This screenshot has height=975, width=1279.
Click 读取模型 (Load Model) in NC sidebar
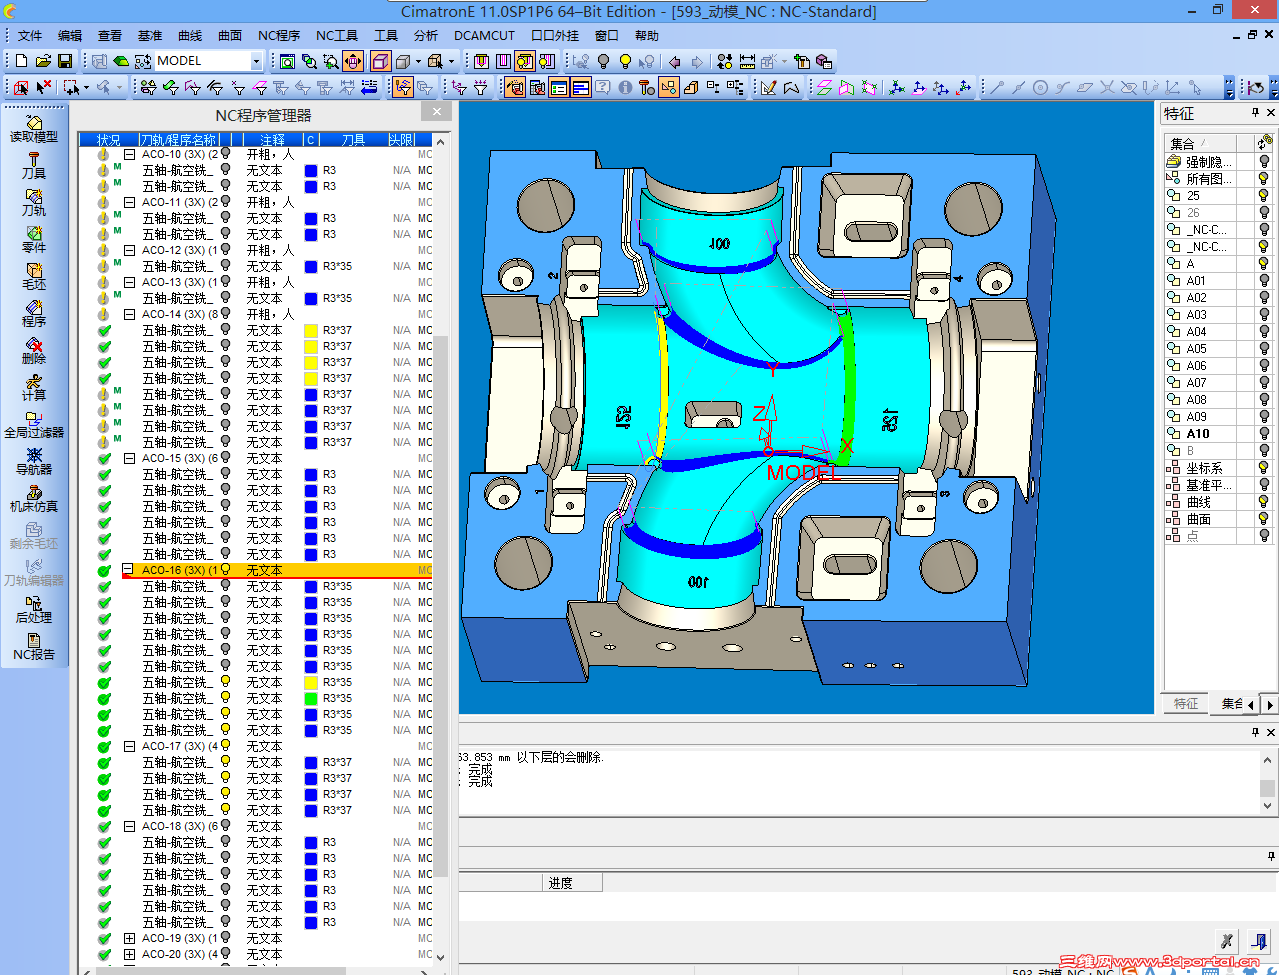click(x=34, y=129)
